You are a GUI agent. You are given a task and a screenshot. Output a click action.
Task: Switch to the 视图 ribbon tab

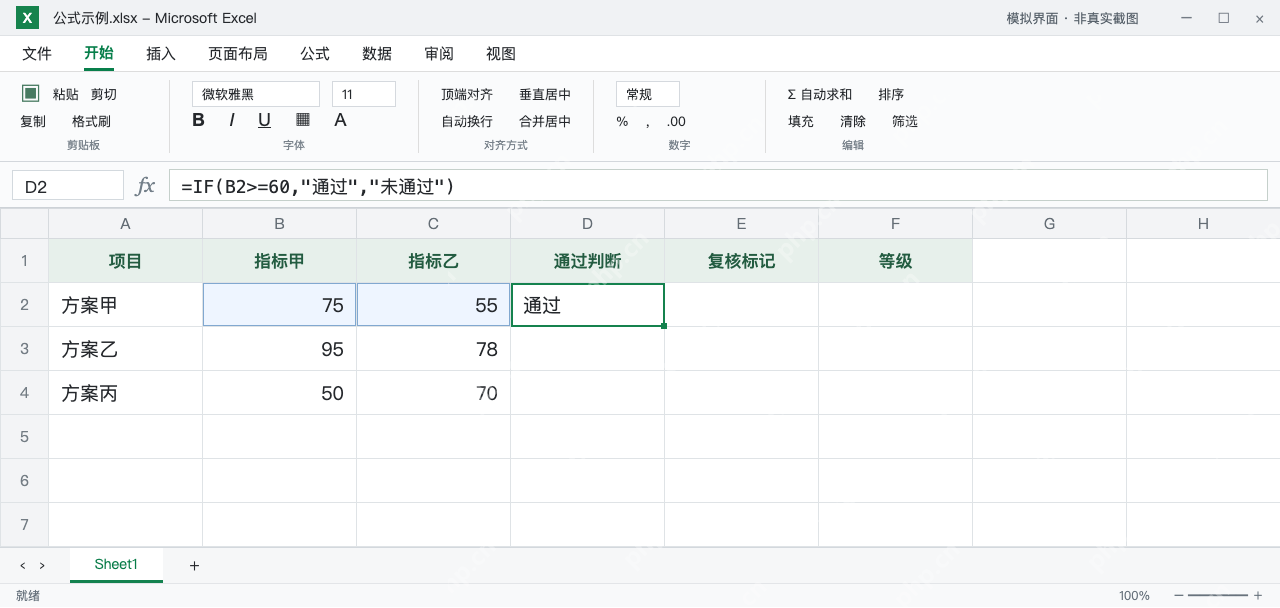(501, 54)
